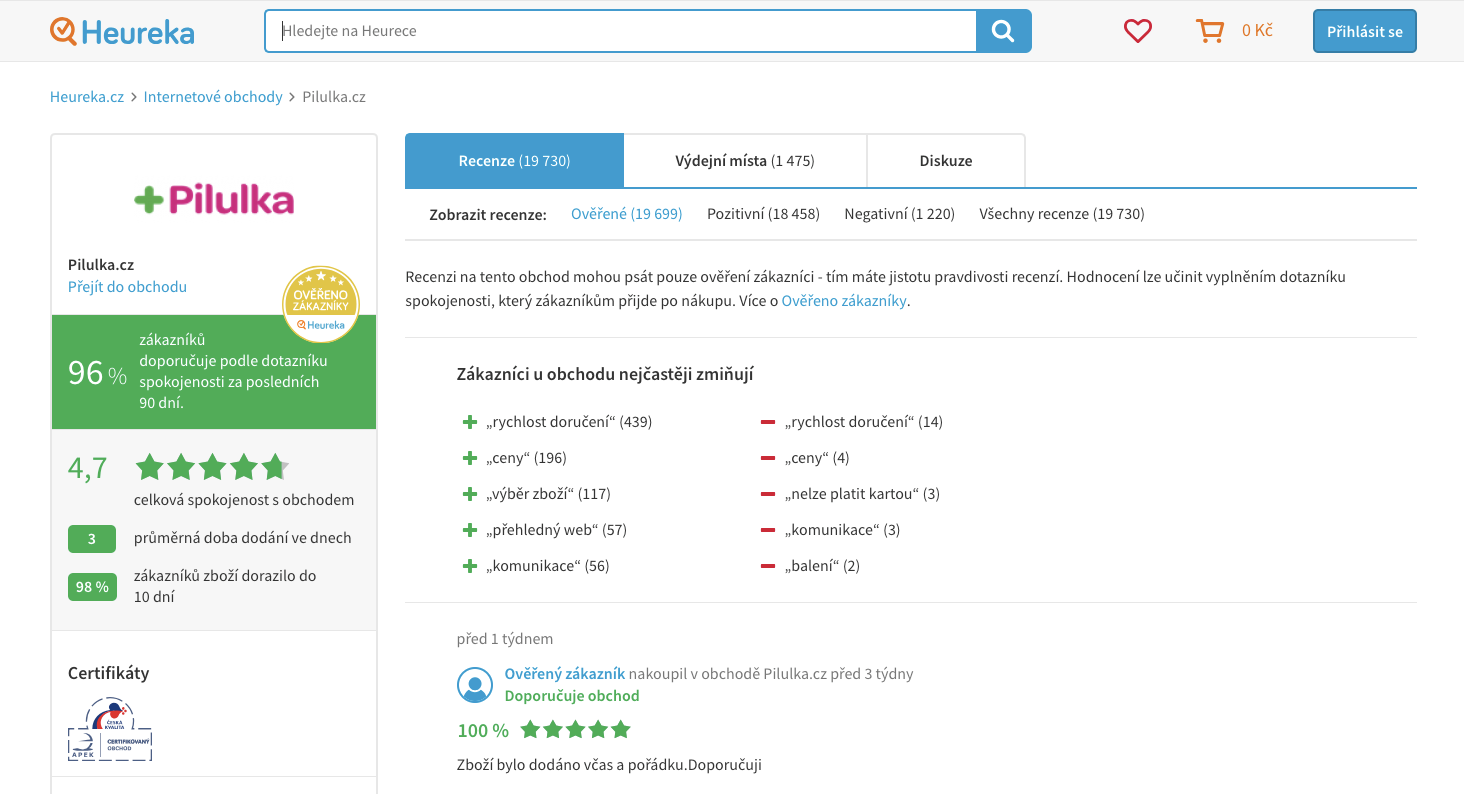Click the overall star rating next to 4,7
Viewport: 1464px width, 794px height.
tap(212, 467)
